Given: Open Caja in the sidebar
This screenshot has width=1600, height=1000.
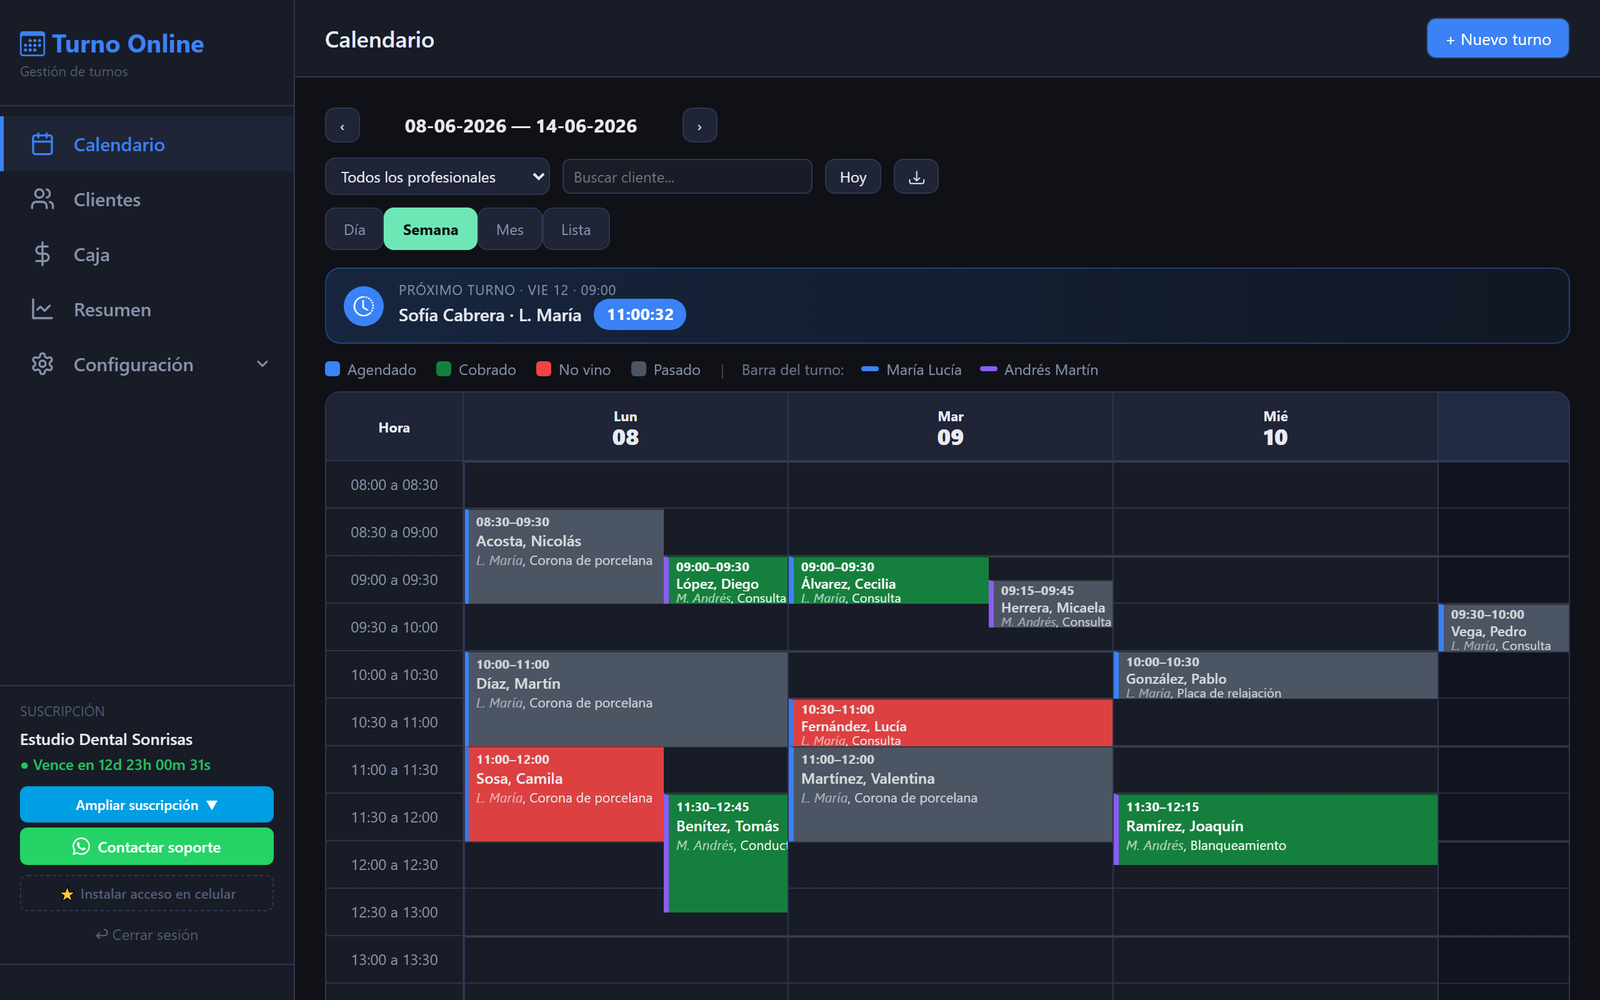Looking at the screenshot, I should coord(147,254).
